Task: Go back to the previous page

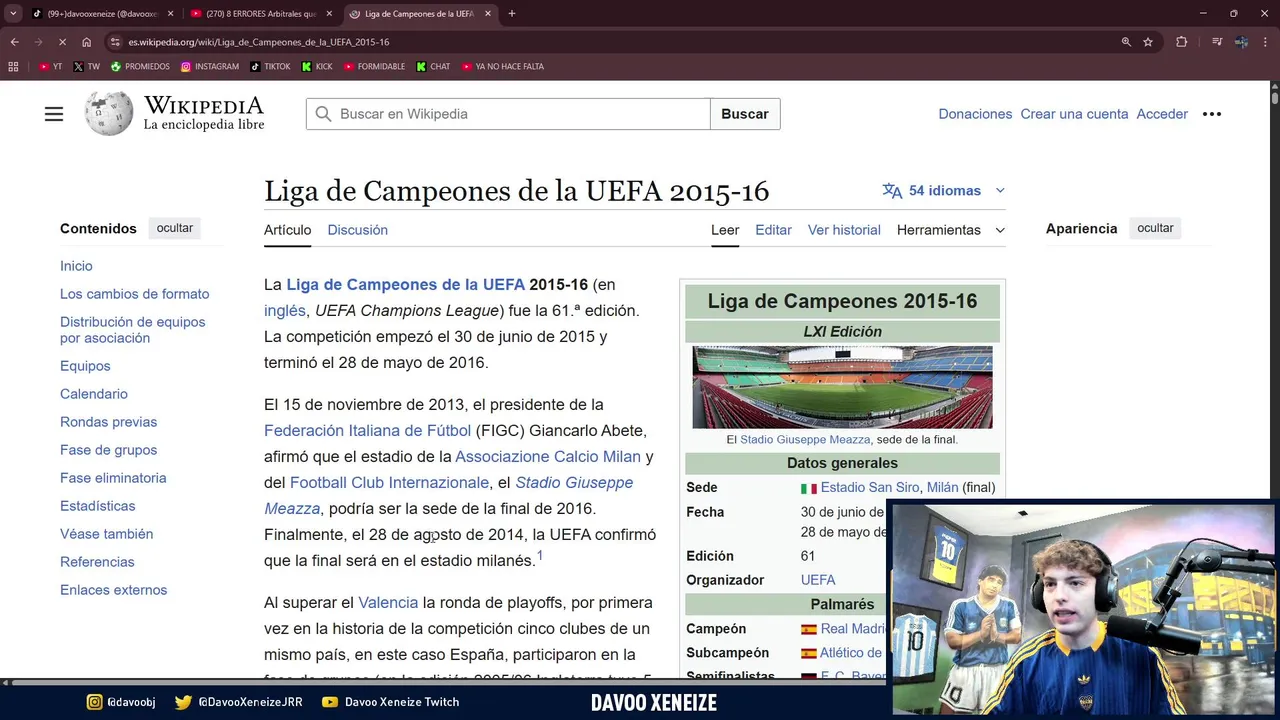Action: pyautogui.click(x=14, y=42)
